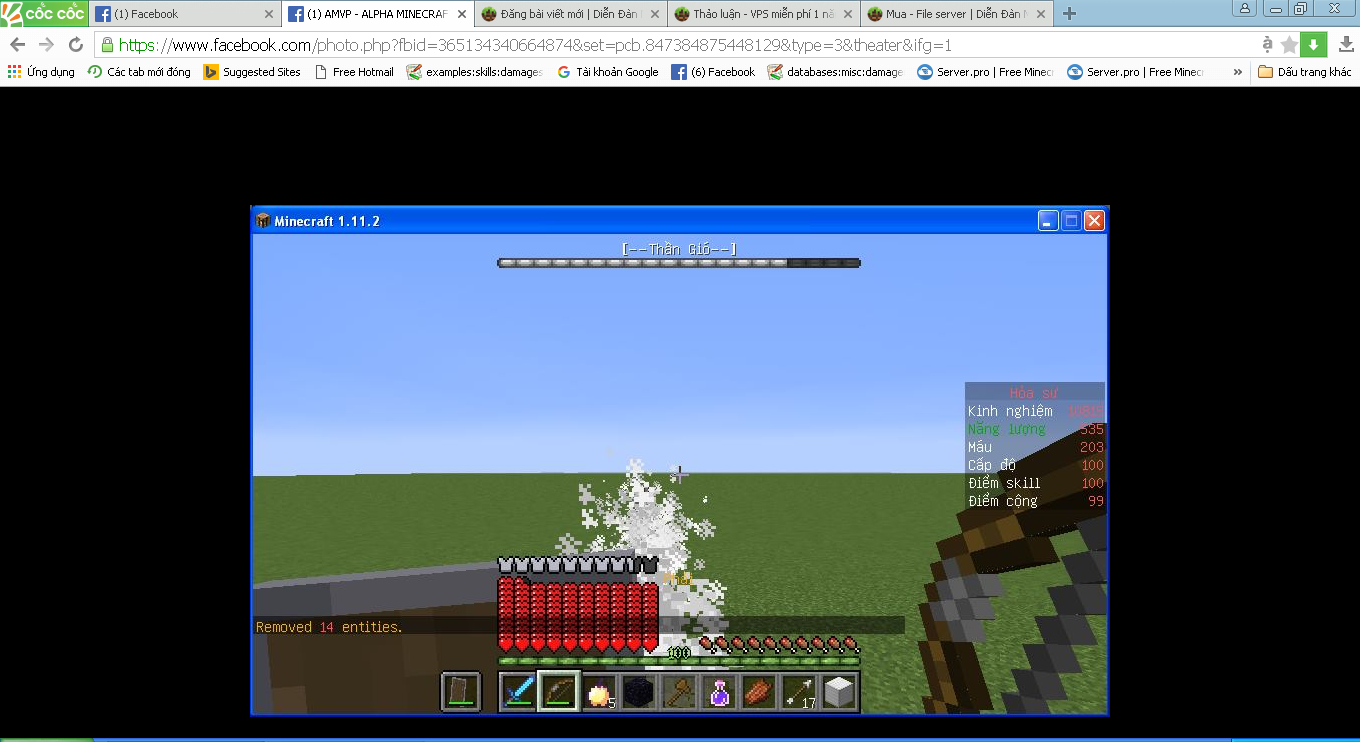The height and width of the screenshot is (742, 1360).
Task: Click the green experience bar
Action: pyautogui.click(x=679, y=660)
